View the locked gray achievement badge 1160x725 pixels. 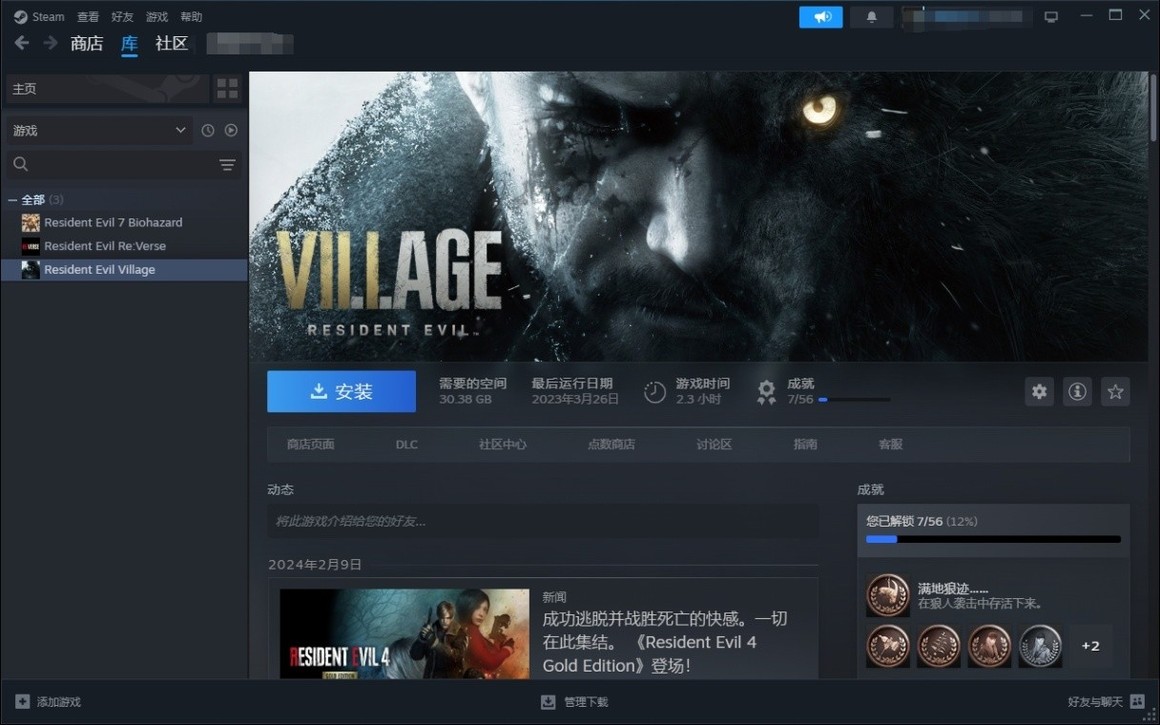pos(1040,646)
